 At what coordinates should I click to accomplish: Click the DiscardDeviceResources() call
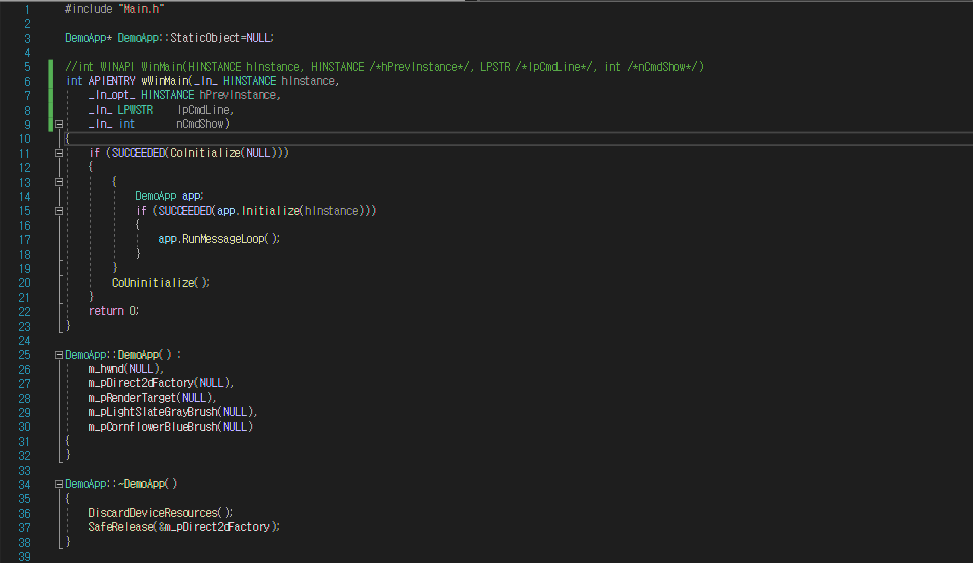[x=161, y=513]
